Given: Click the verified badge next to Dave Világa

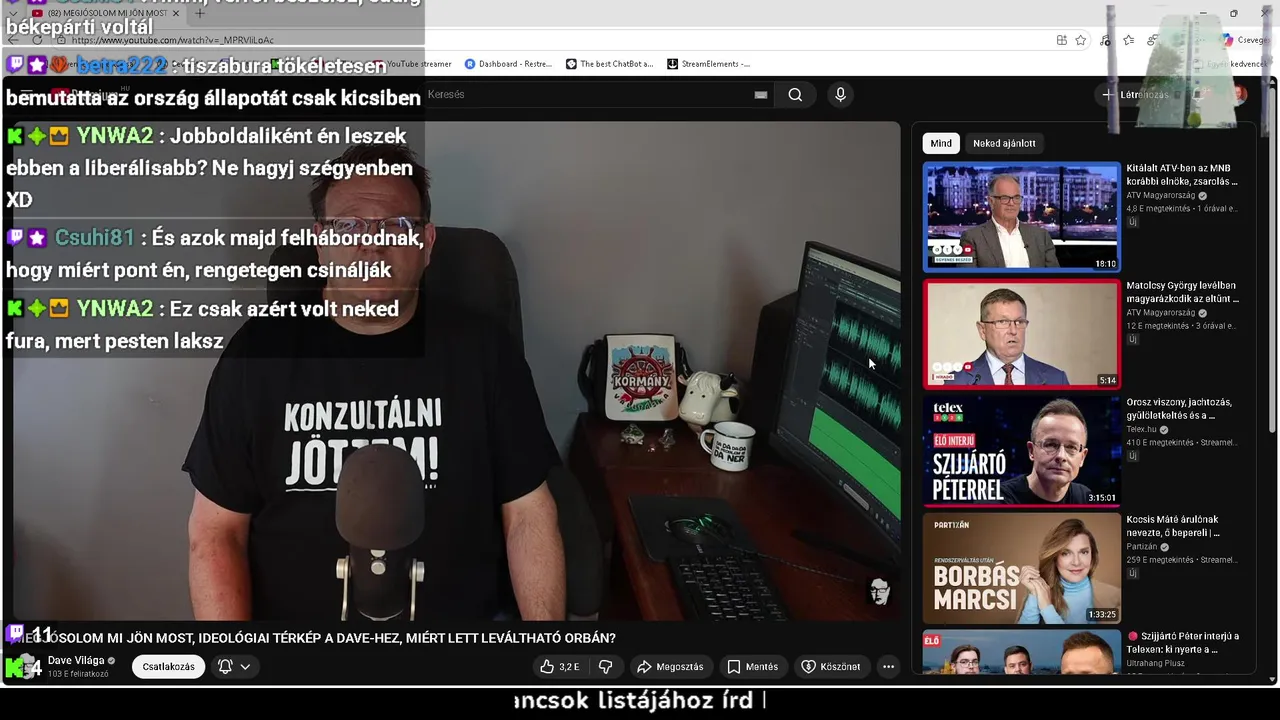Looking at the screenshot, I should coord(112,661).
